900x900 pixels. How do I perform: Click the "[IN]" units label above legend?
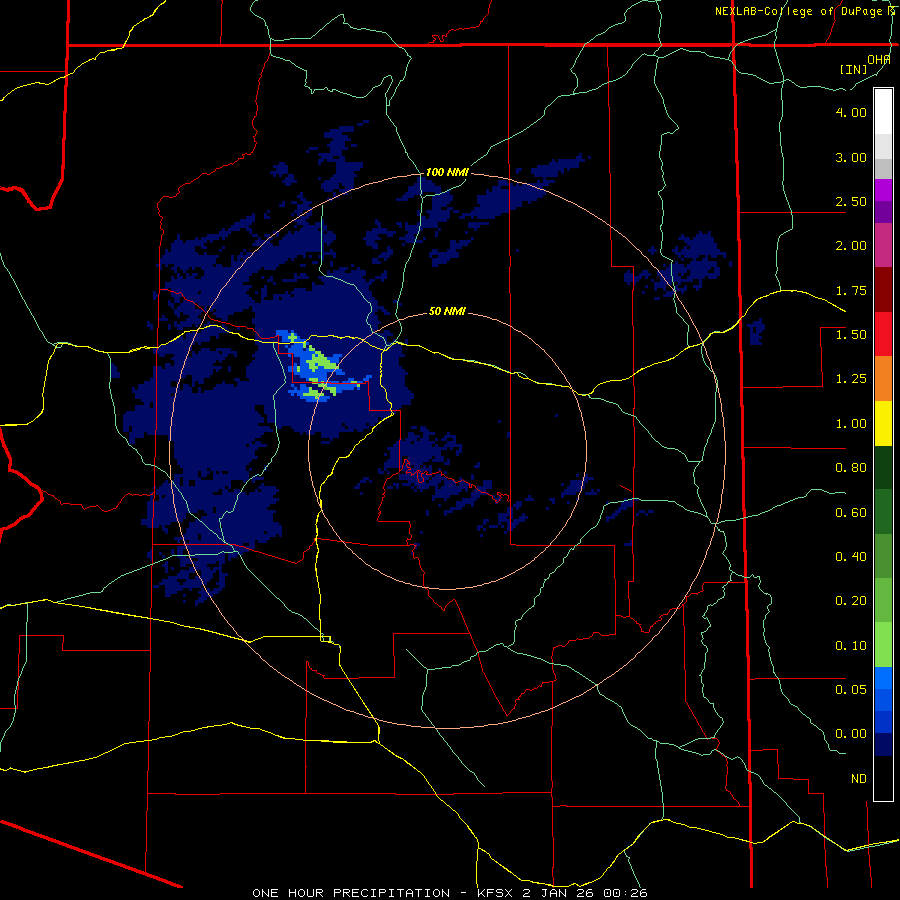(854, 69)
